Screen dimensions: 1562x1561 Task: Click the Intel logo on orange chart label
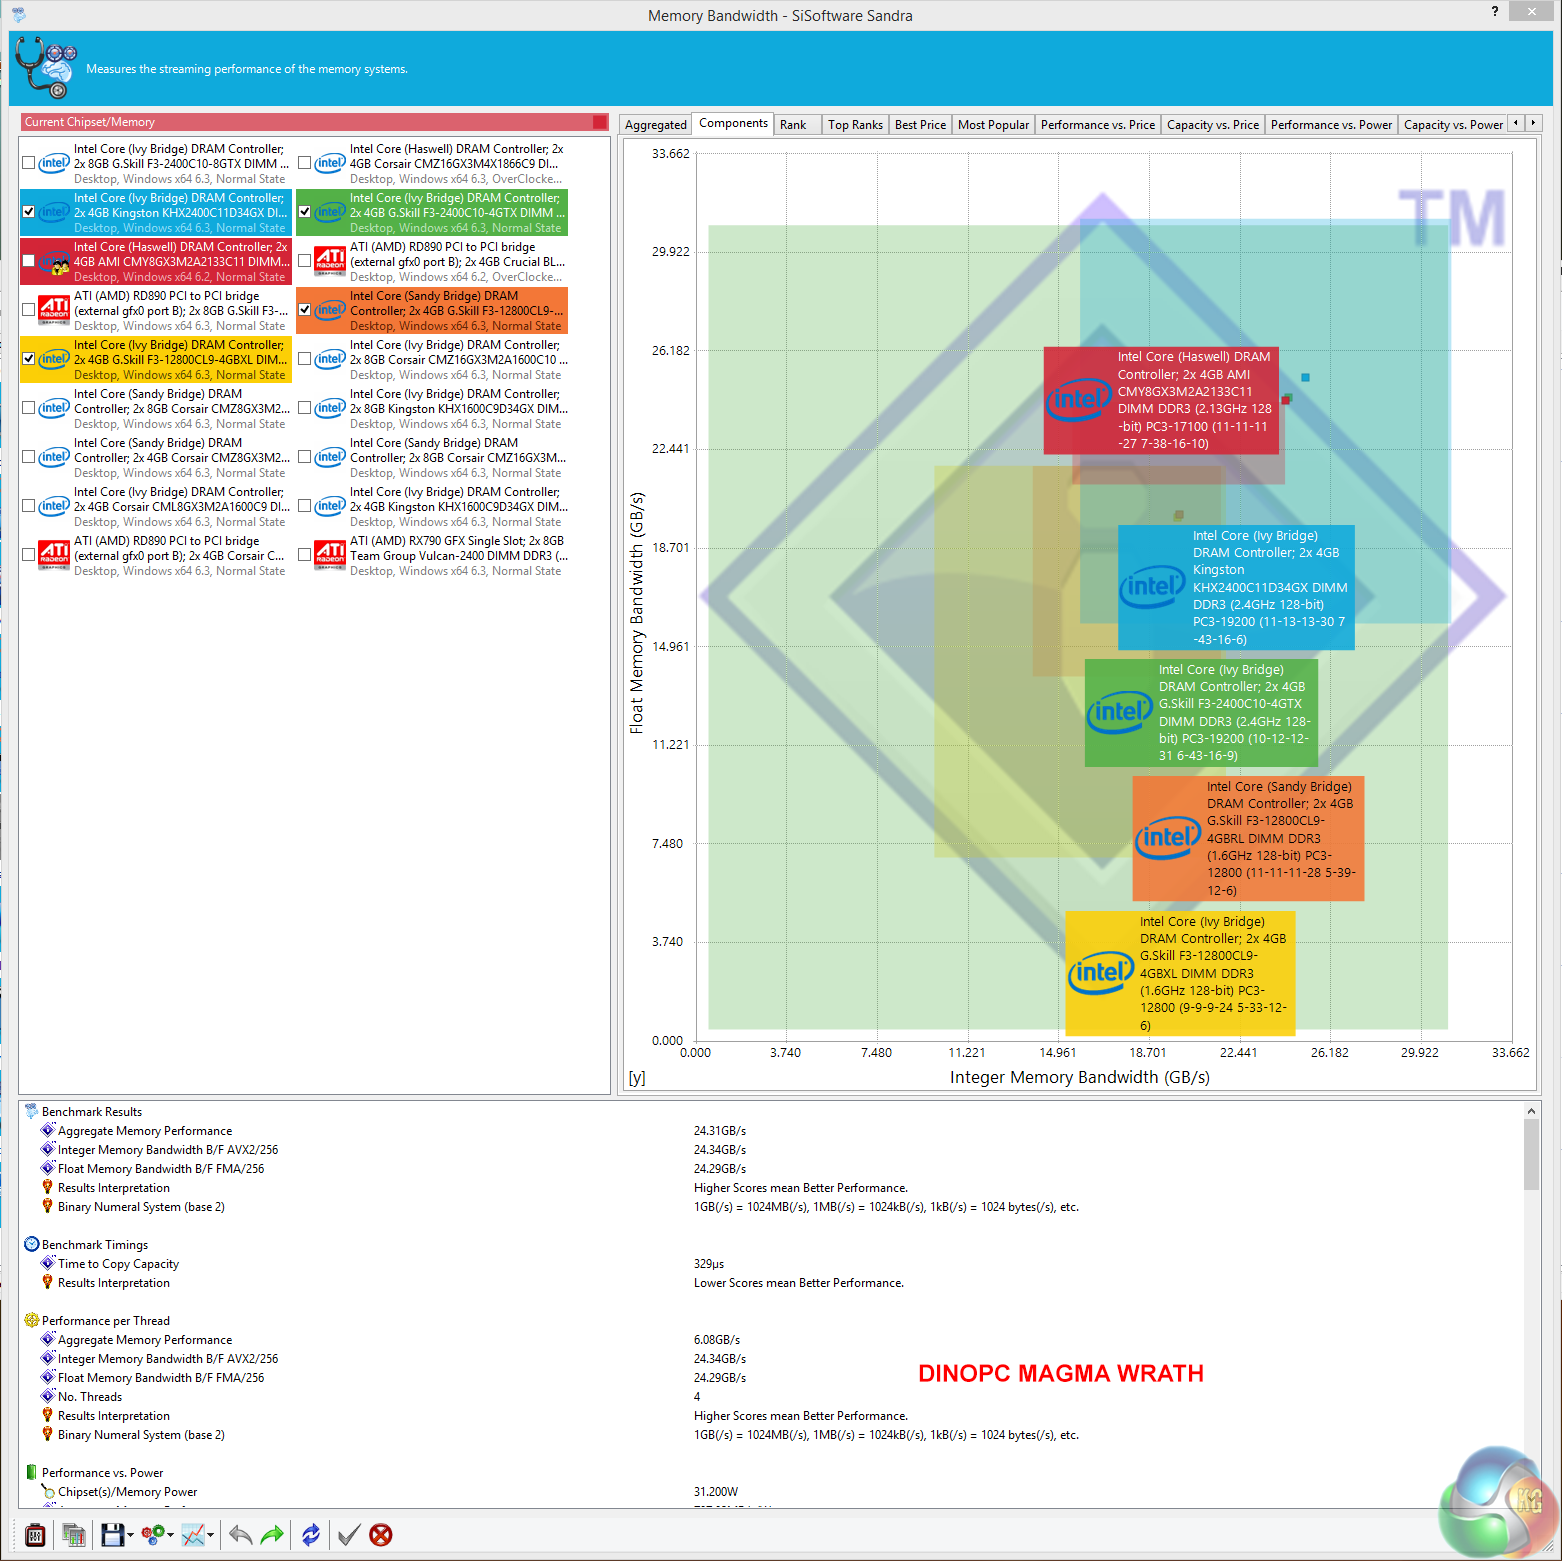point(1167,838)
